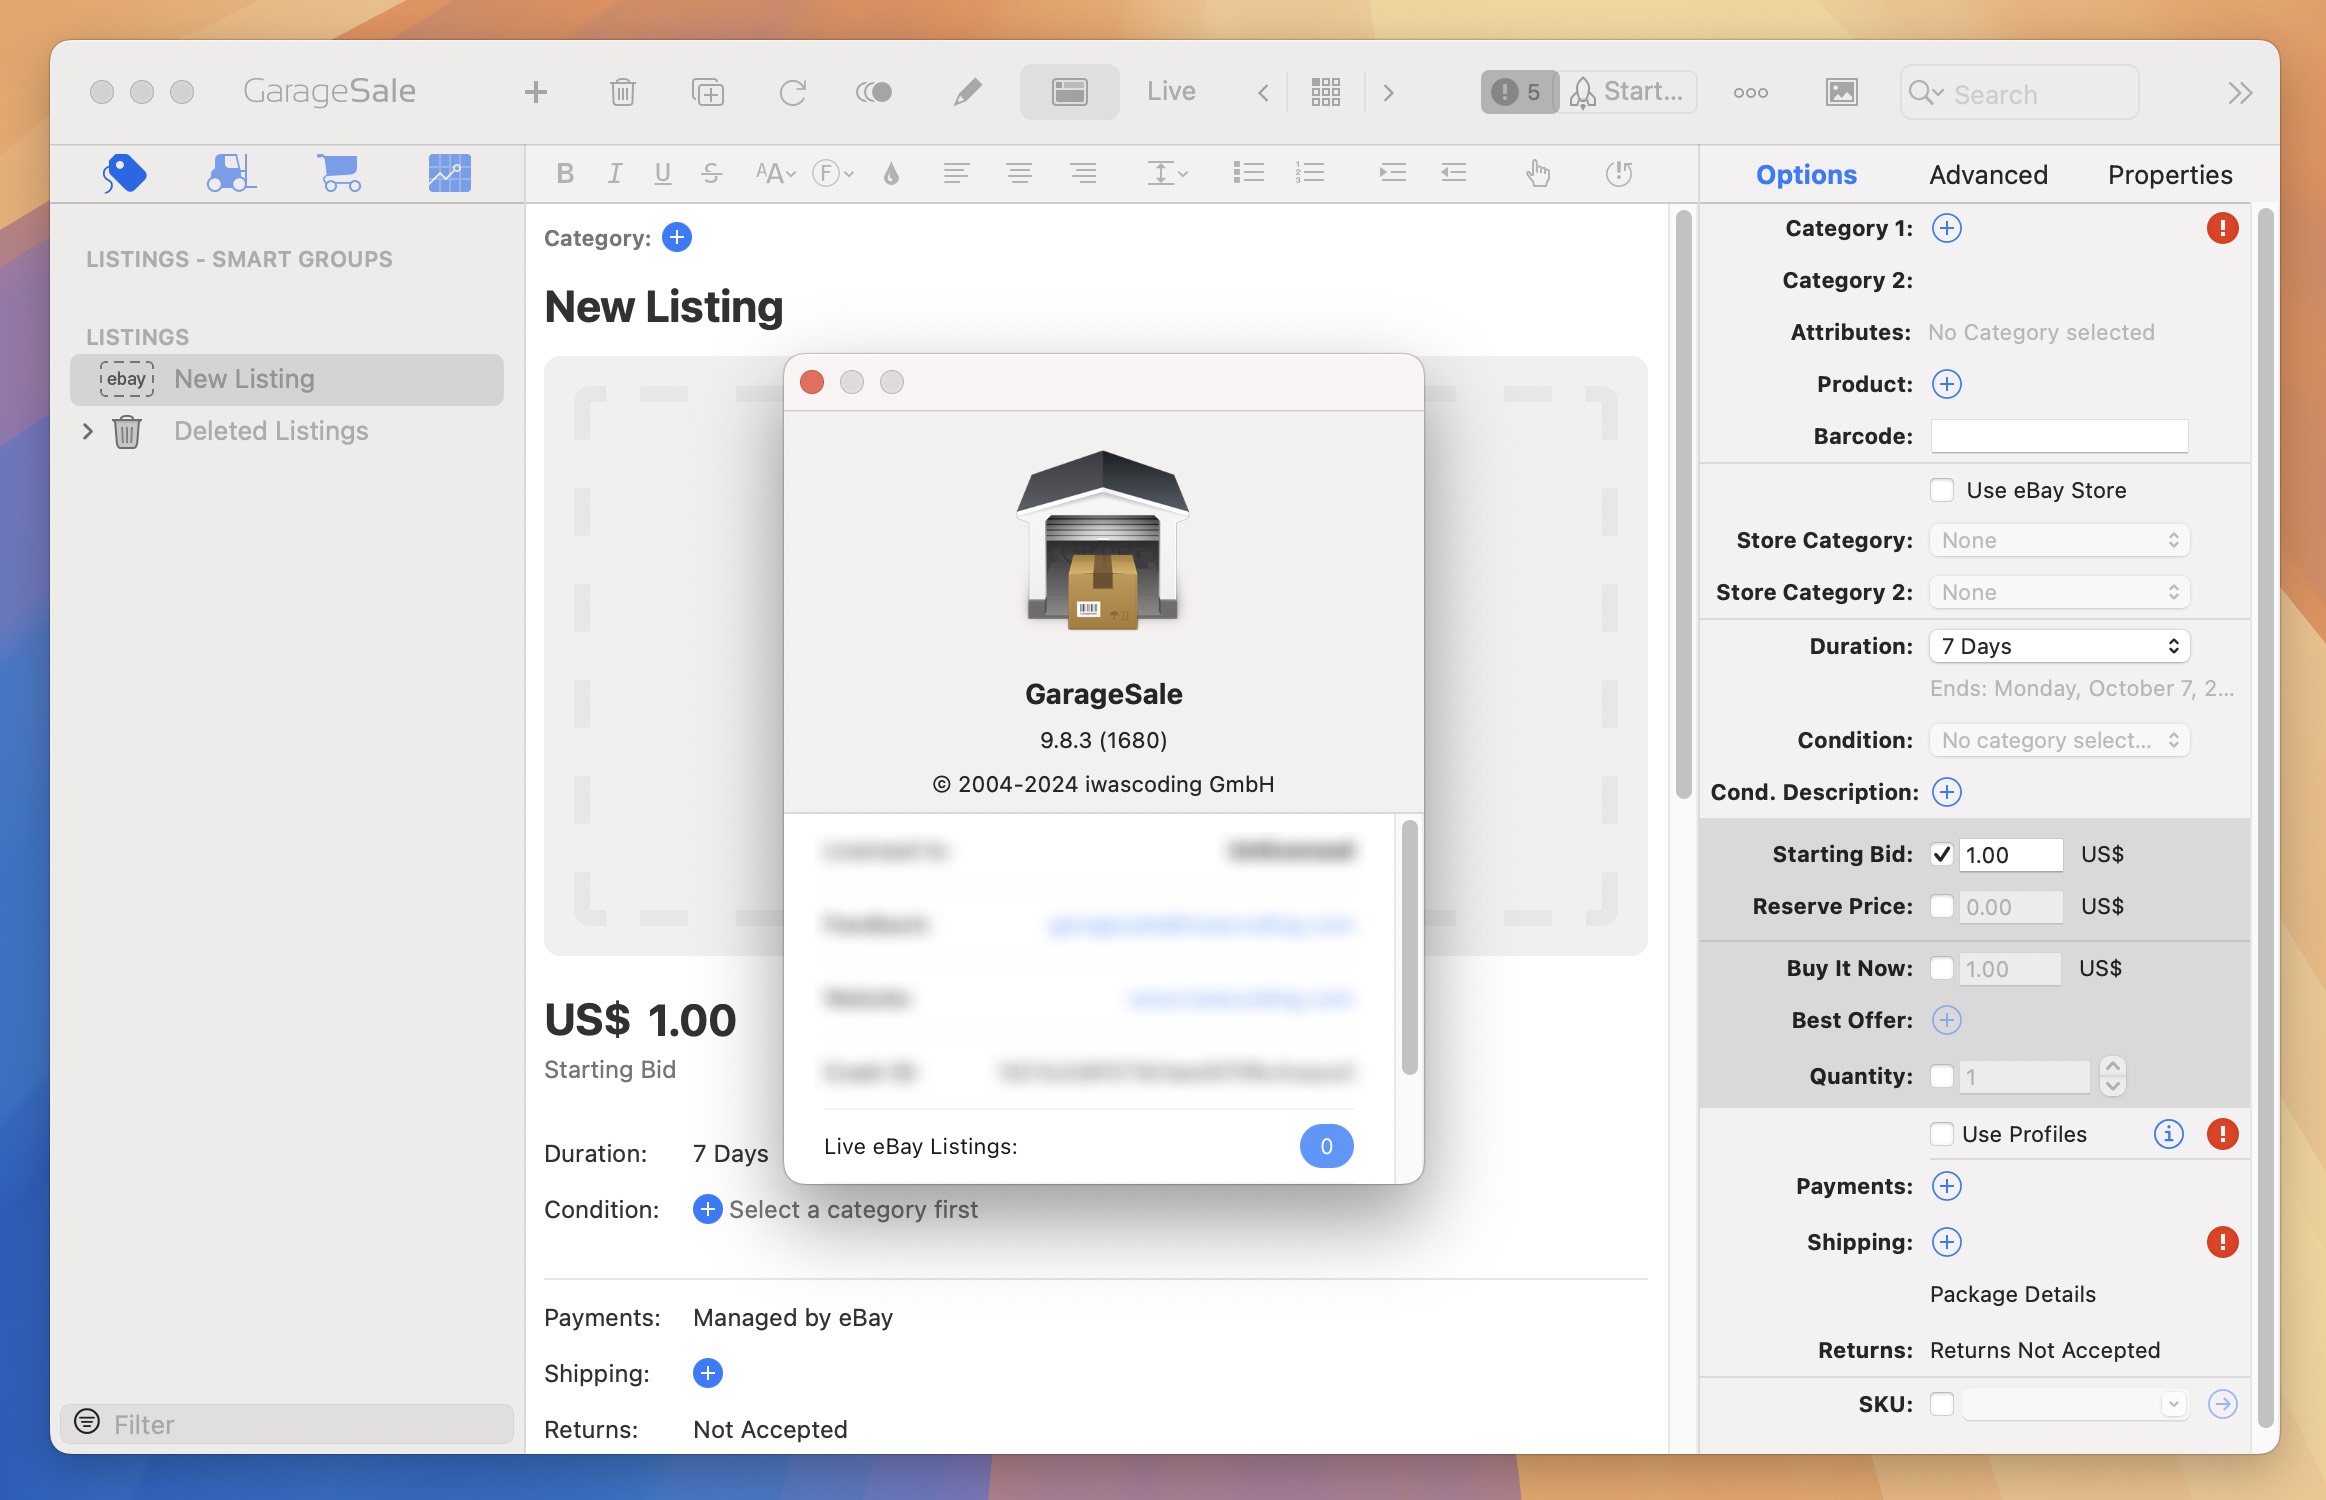Toggle bold text formatting
The width and height of the screenshot is (2326, 1500).
[x=565, y=173]
